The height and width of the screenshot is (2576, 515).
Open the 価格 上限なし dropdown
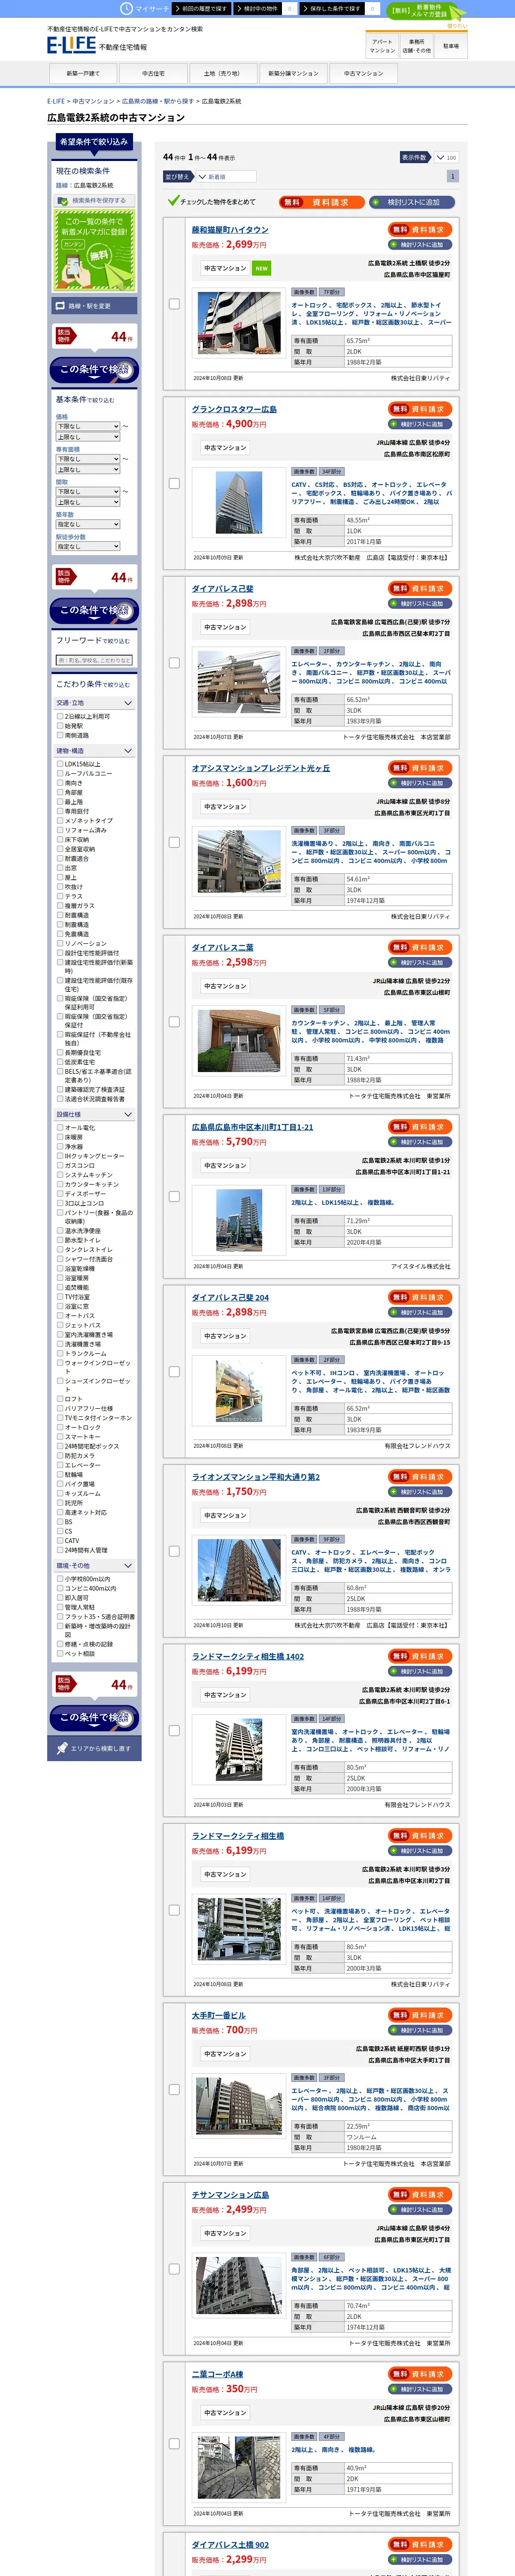pyautogui.click(x=88, y=437)
